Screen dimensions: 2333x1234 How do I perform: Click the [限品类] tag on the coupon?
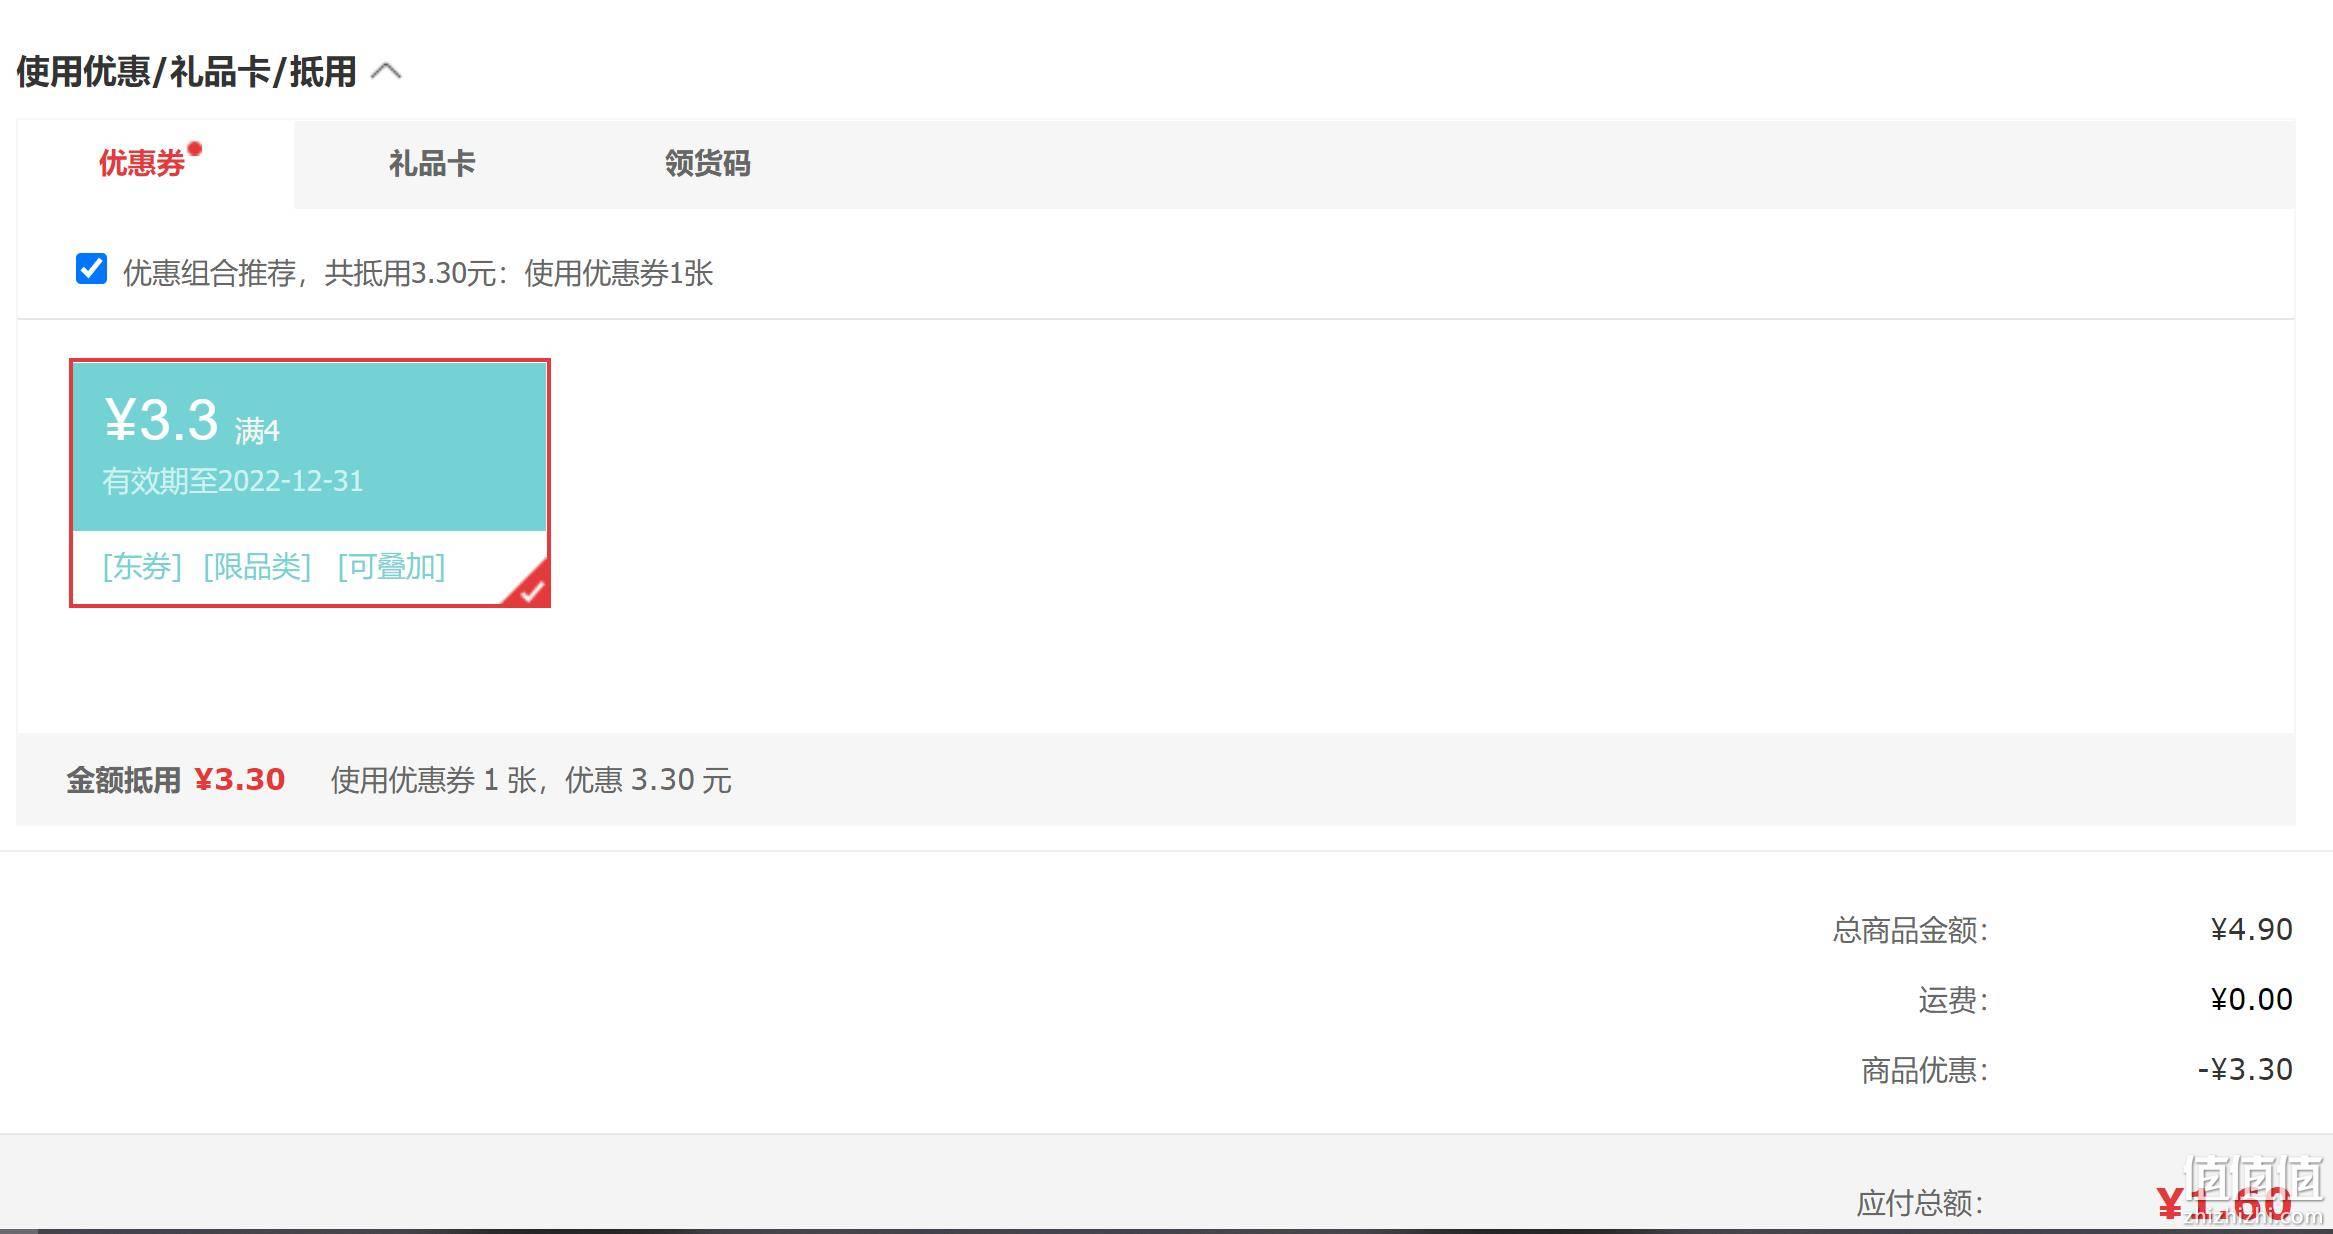tap(257, 567)
